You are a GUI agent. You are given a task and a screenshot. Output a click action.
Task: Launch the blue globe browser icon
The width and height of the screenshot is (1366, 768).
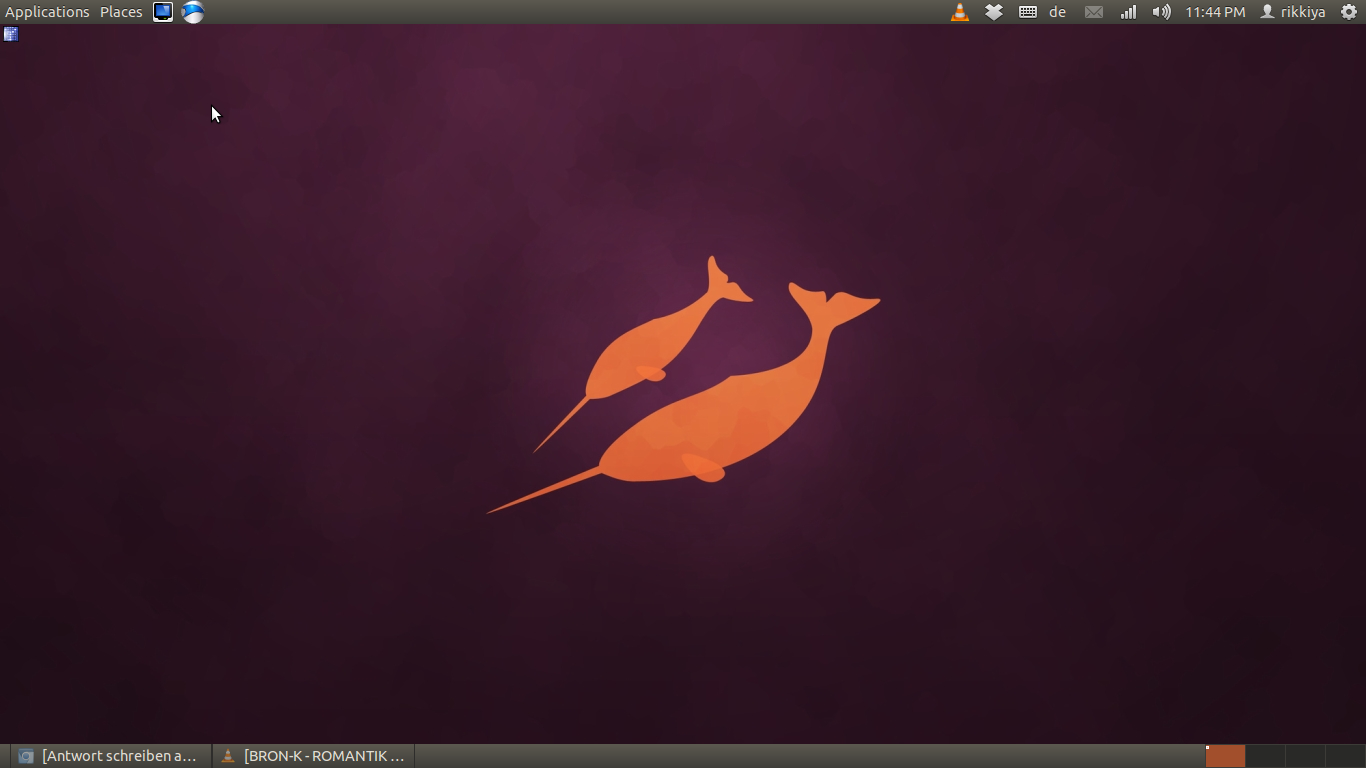(193, 12)
